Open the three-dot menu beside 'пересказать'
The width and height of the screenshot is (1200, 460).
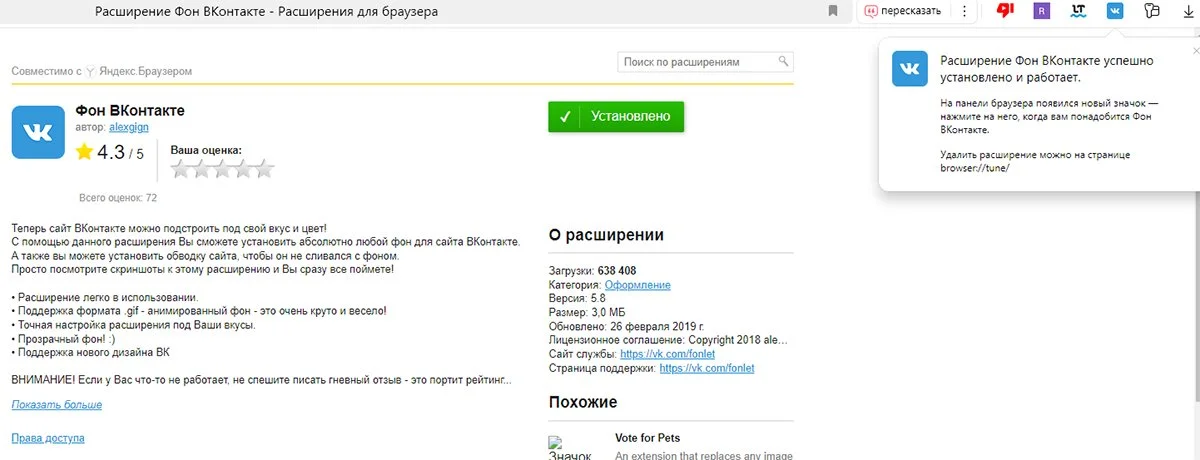coord(964,11)
